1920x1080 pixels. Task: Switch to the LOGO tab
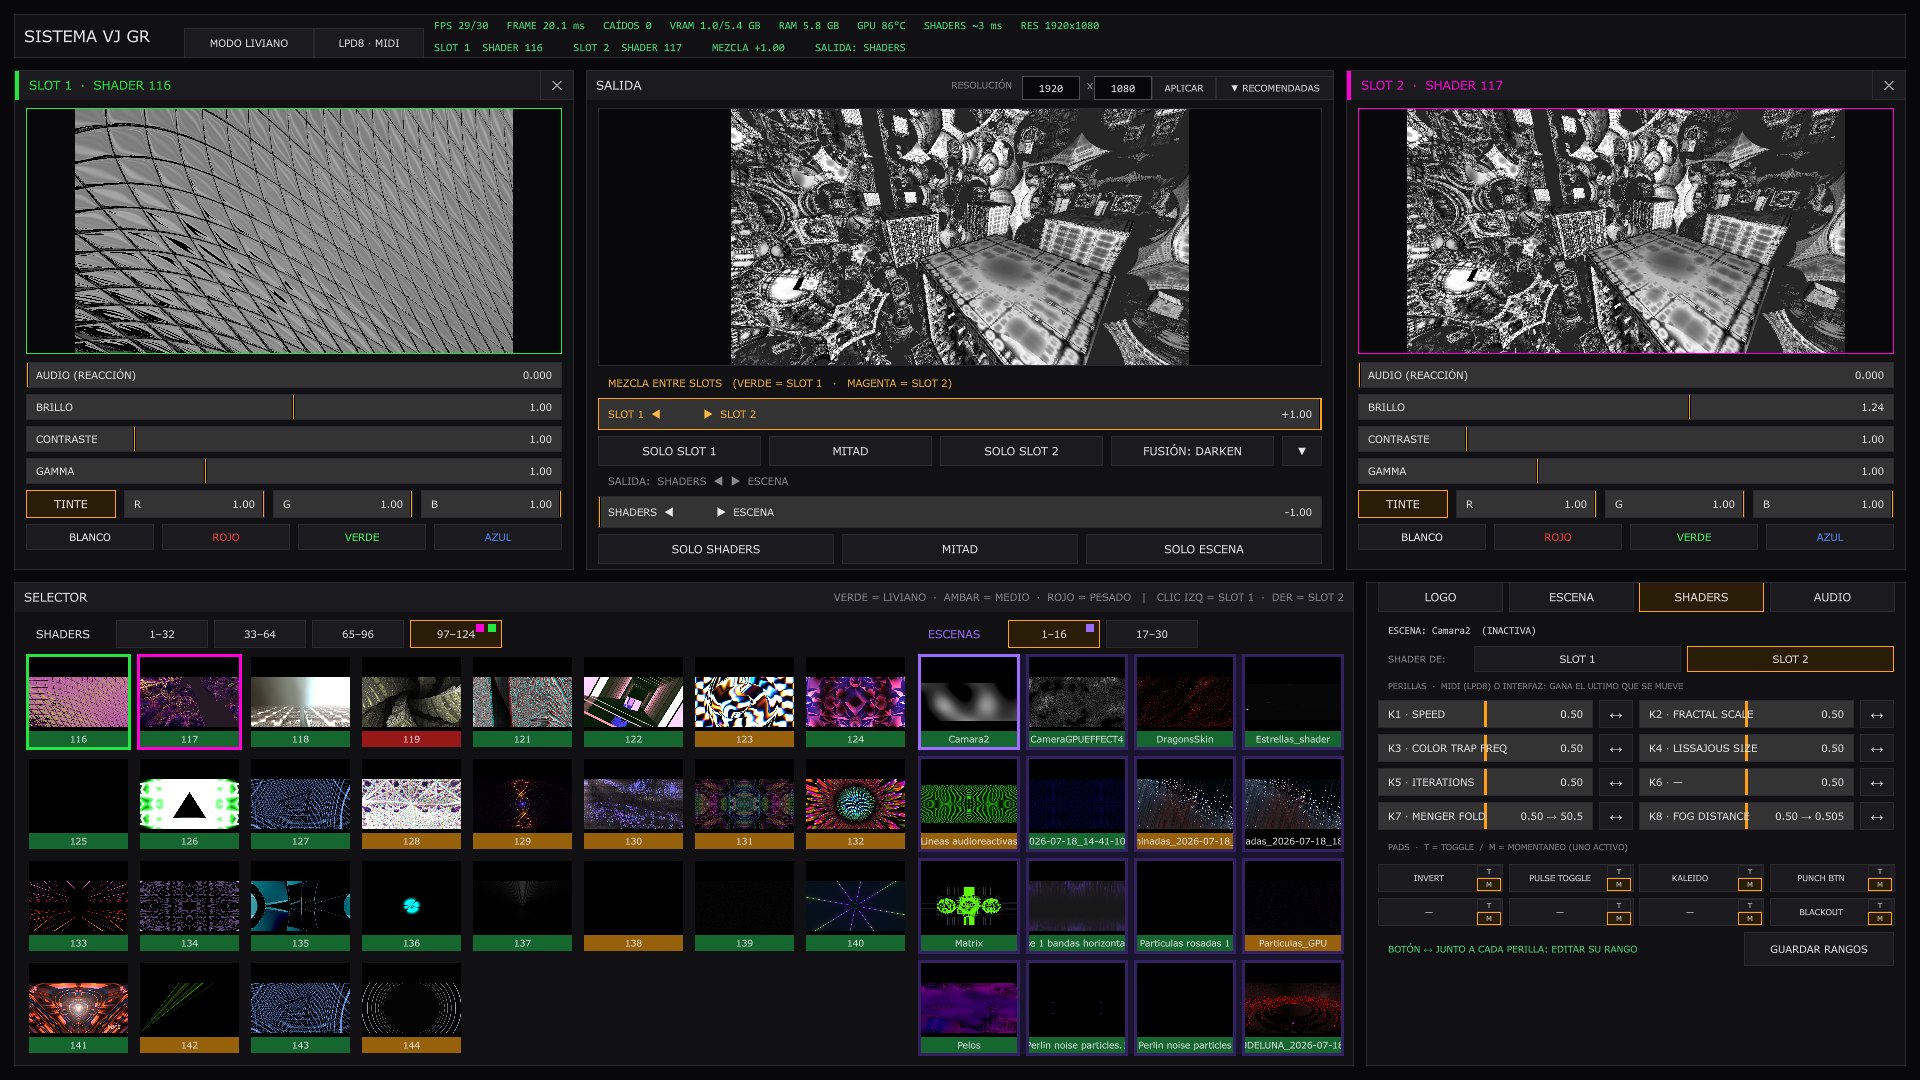tap(1440, 597)
